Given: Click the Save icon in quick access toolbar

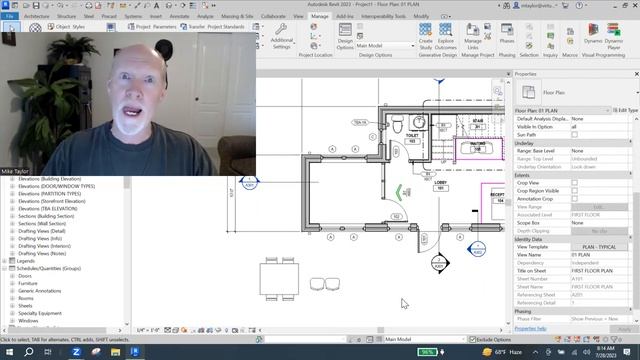Looking at the screenshot, I should tap(36, 6).
